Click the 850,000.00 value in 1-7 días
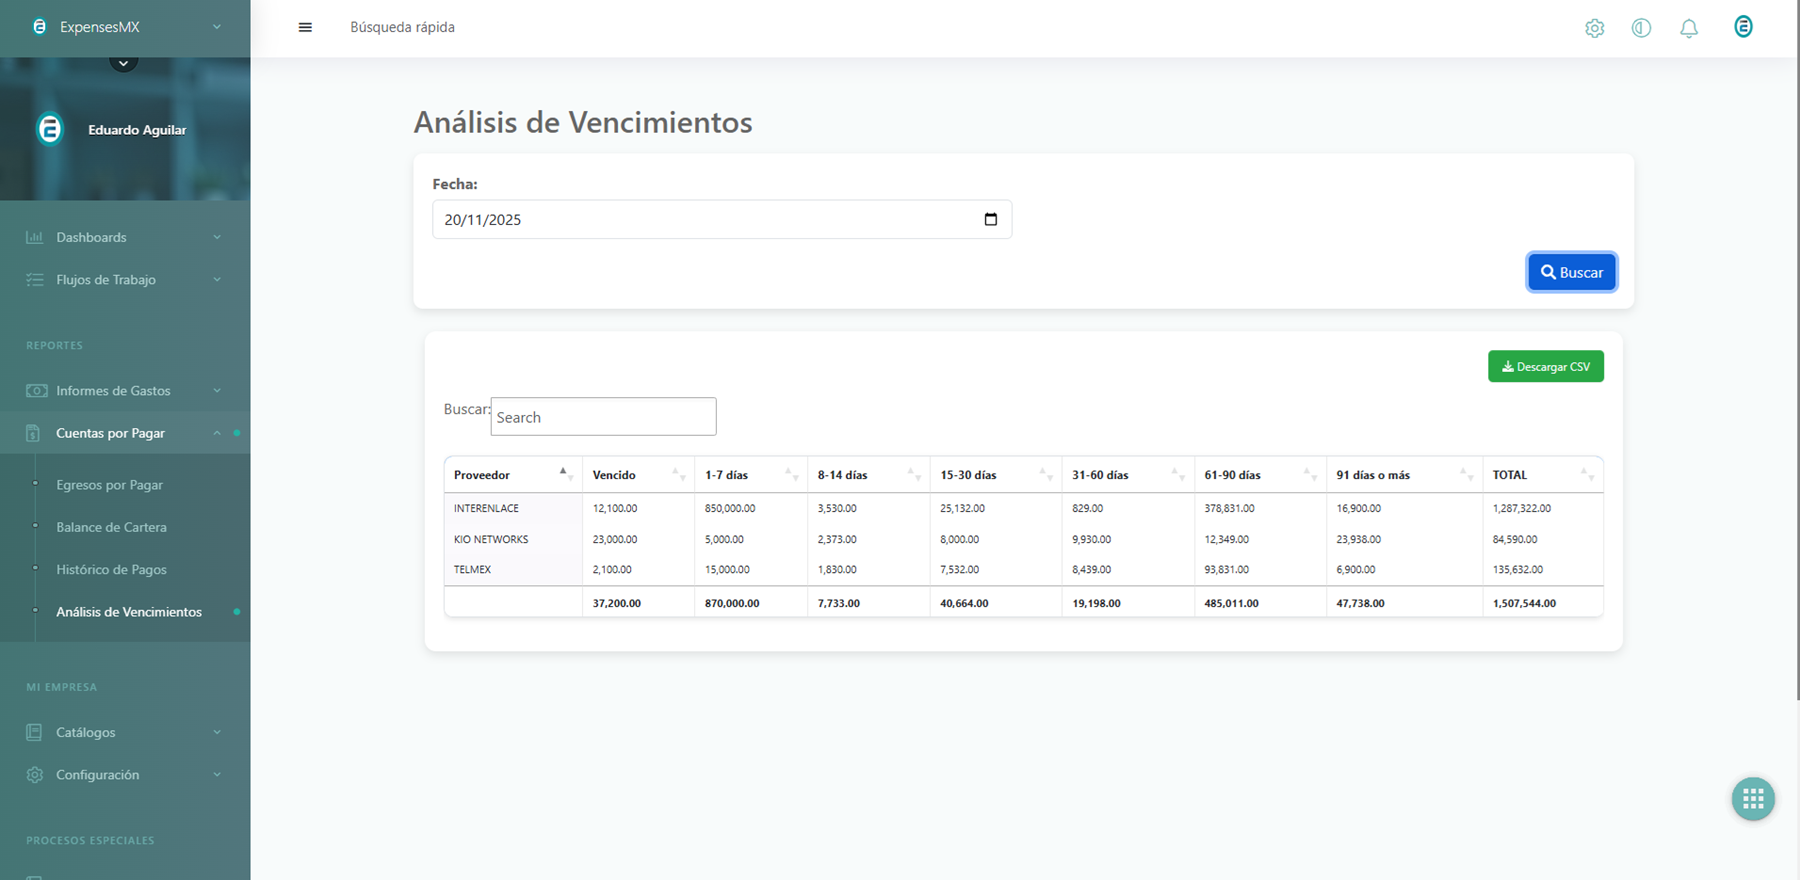This screenshot has height=880, width=1800. pos(730,508)
